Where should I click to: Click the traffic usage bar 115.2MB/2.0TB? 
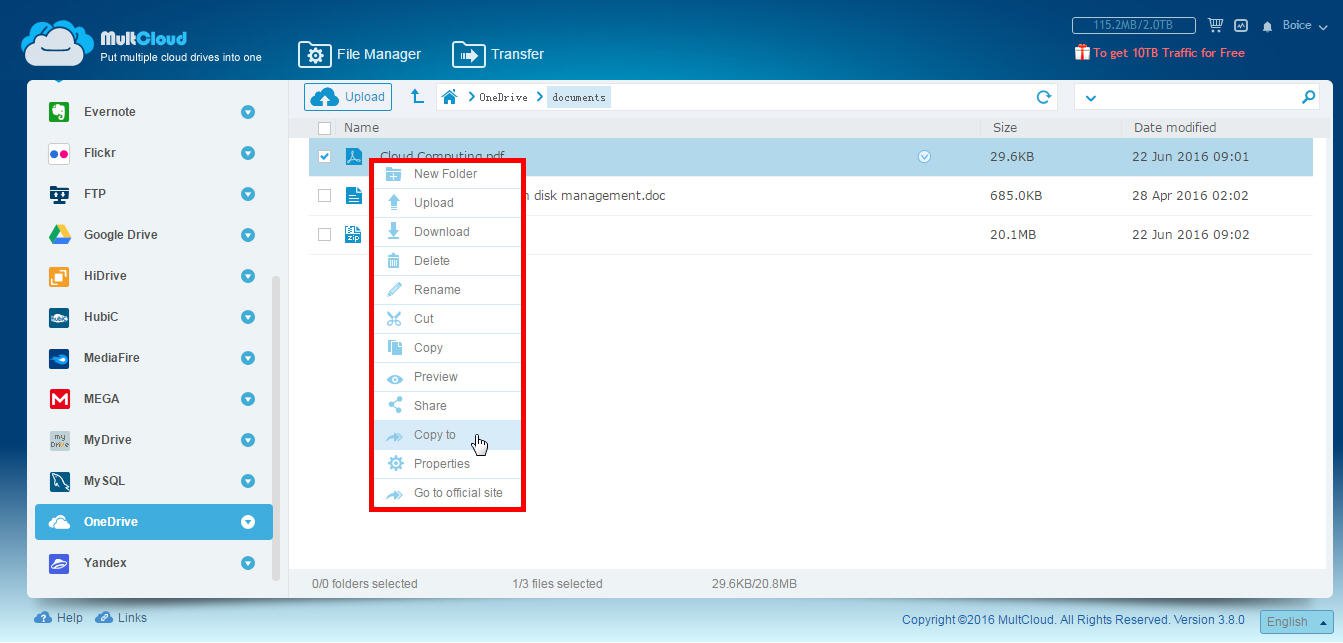click(1135, 25)
